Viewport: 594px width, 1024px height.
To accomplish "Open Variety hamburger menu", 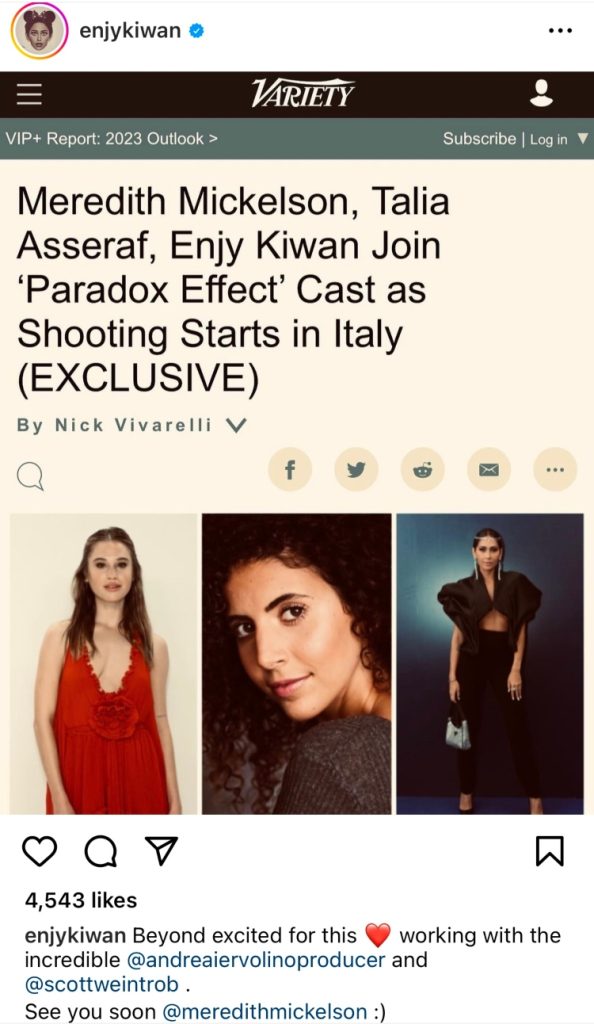I will 29,94.
